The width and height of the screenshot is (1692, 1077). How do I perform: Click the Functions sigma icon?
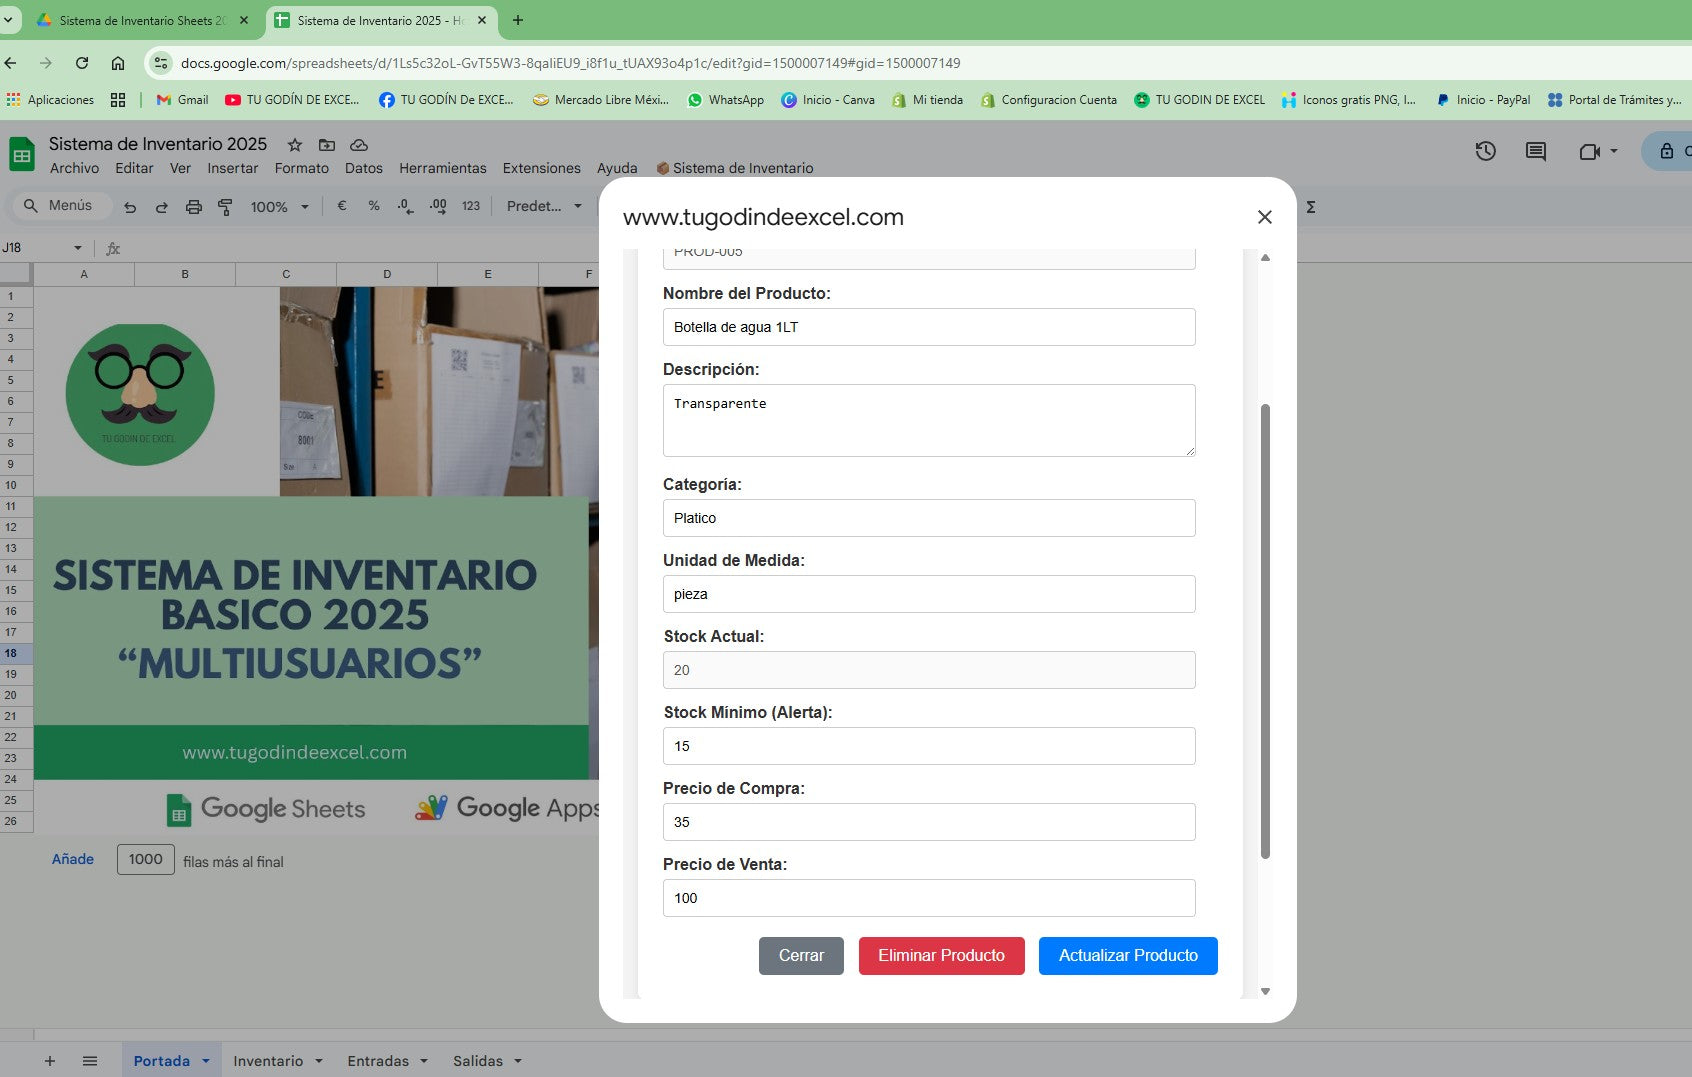(x=1311, y=207)
